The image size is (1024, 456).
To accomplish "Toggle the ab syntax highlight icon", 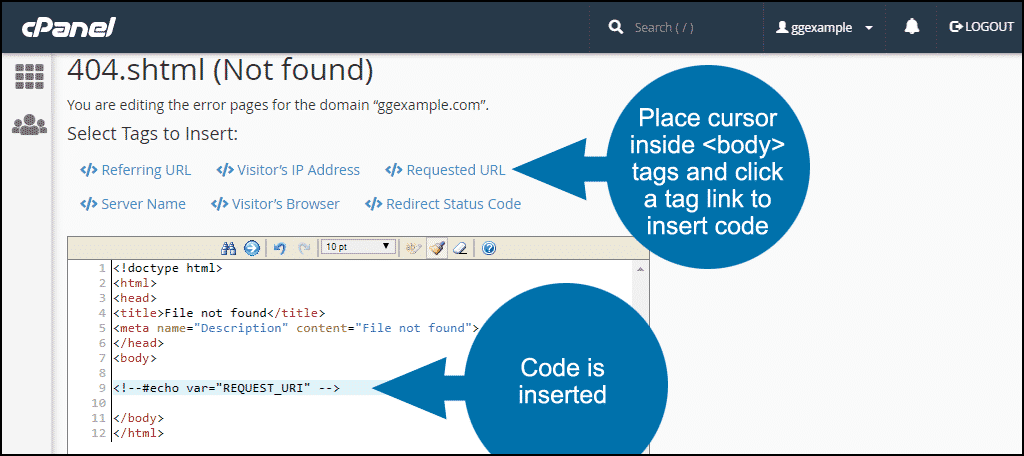I will [x=413, y=248].
